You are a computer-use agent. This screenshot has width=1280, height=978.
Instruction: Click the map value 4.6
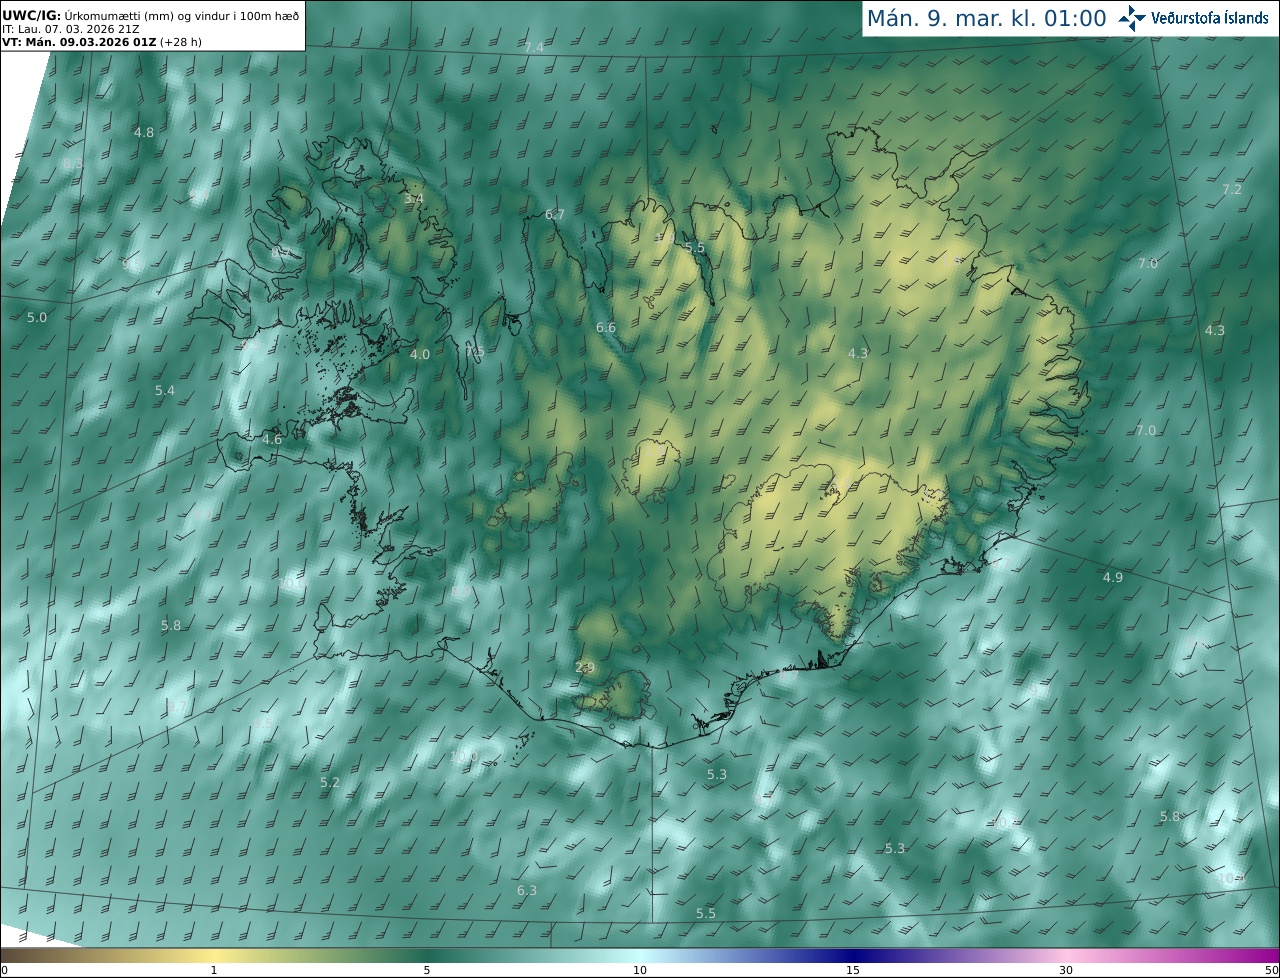pyautogui.click(x=272, y=439)
